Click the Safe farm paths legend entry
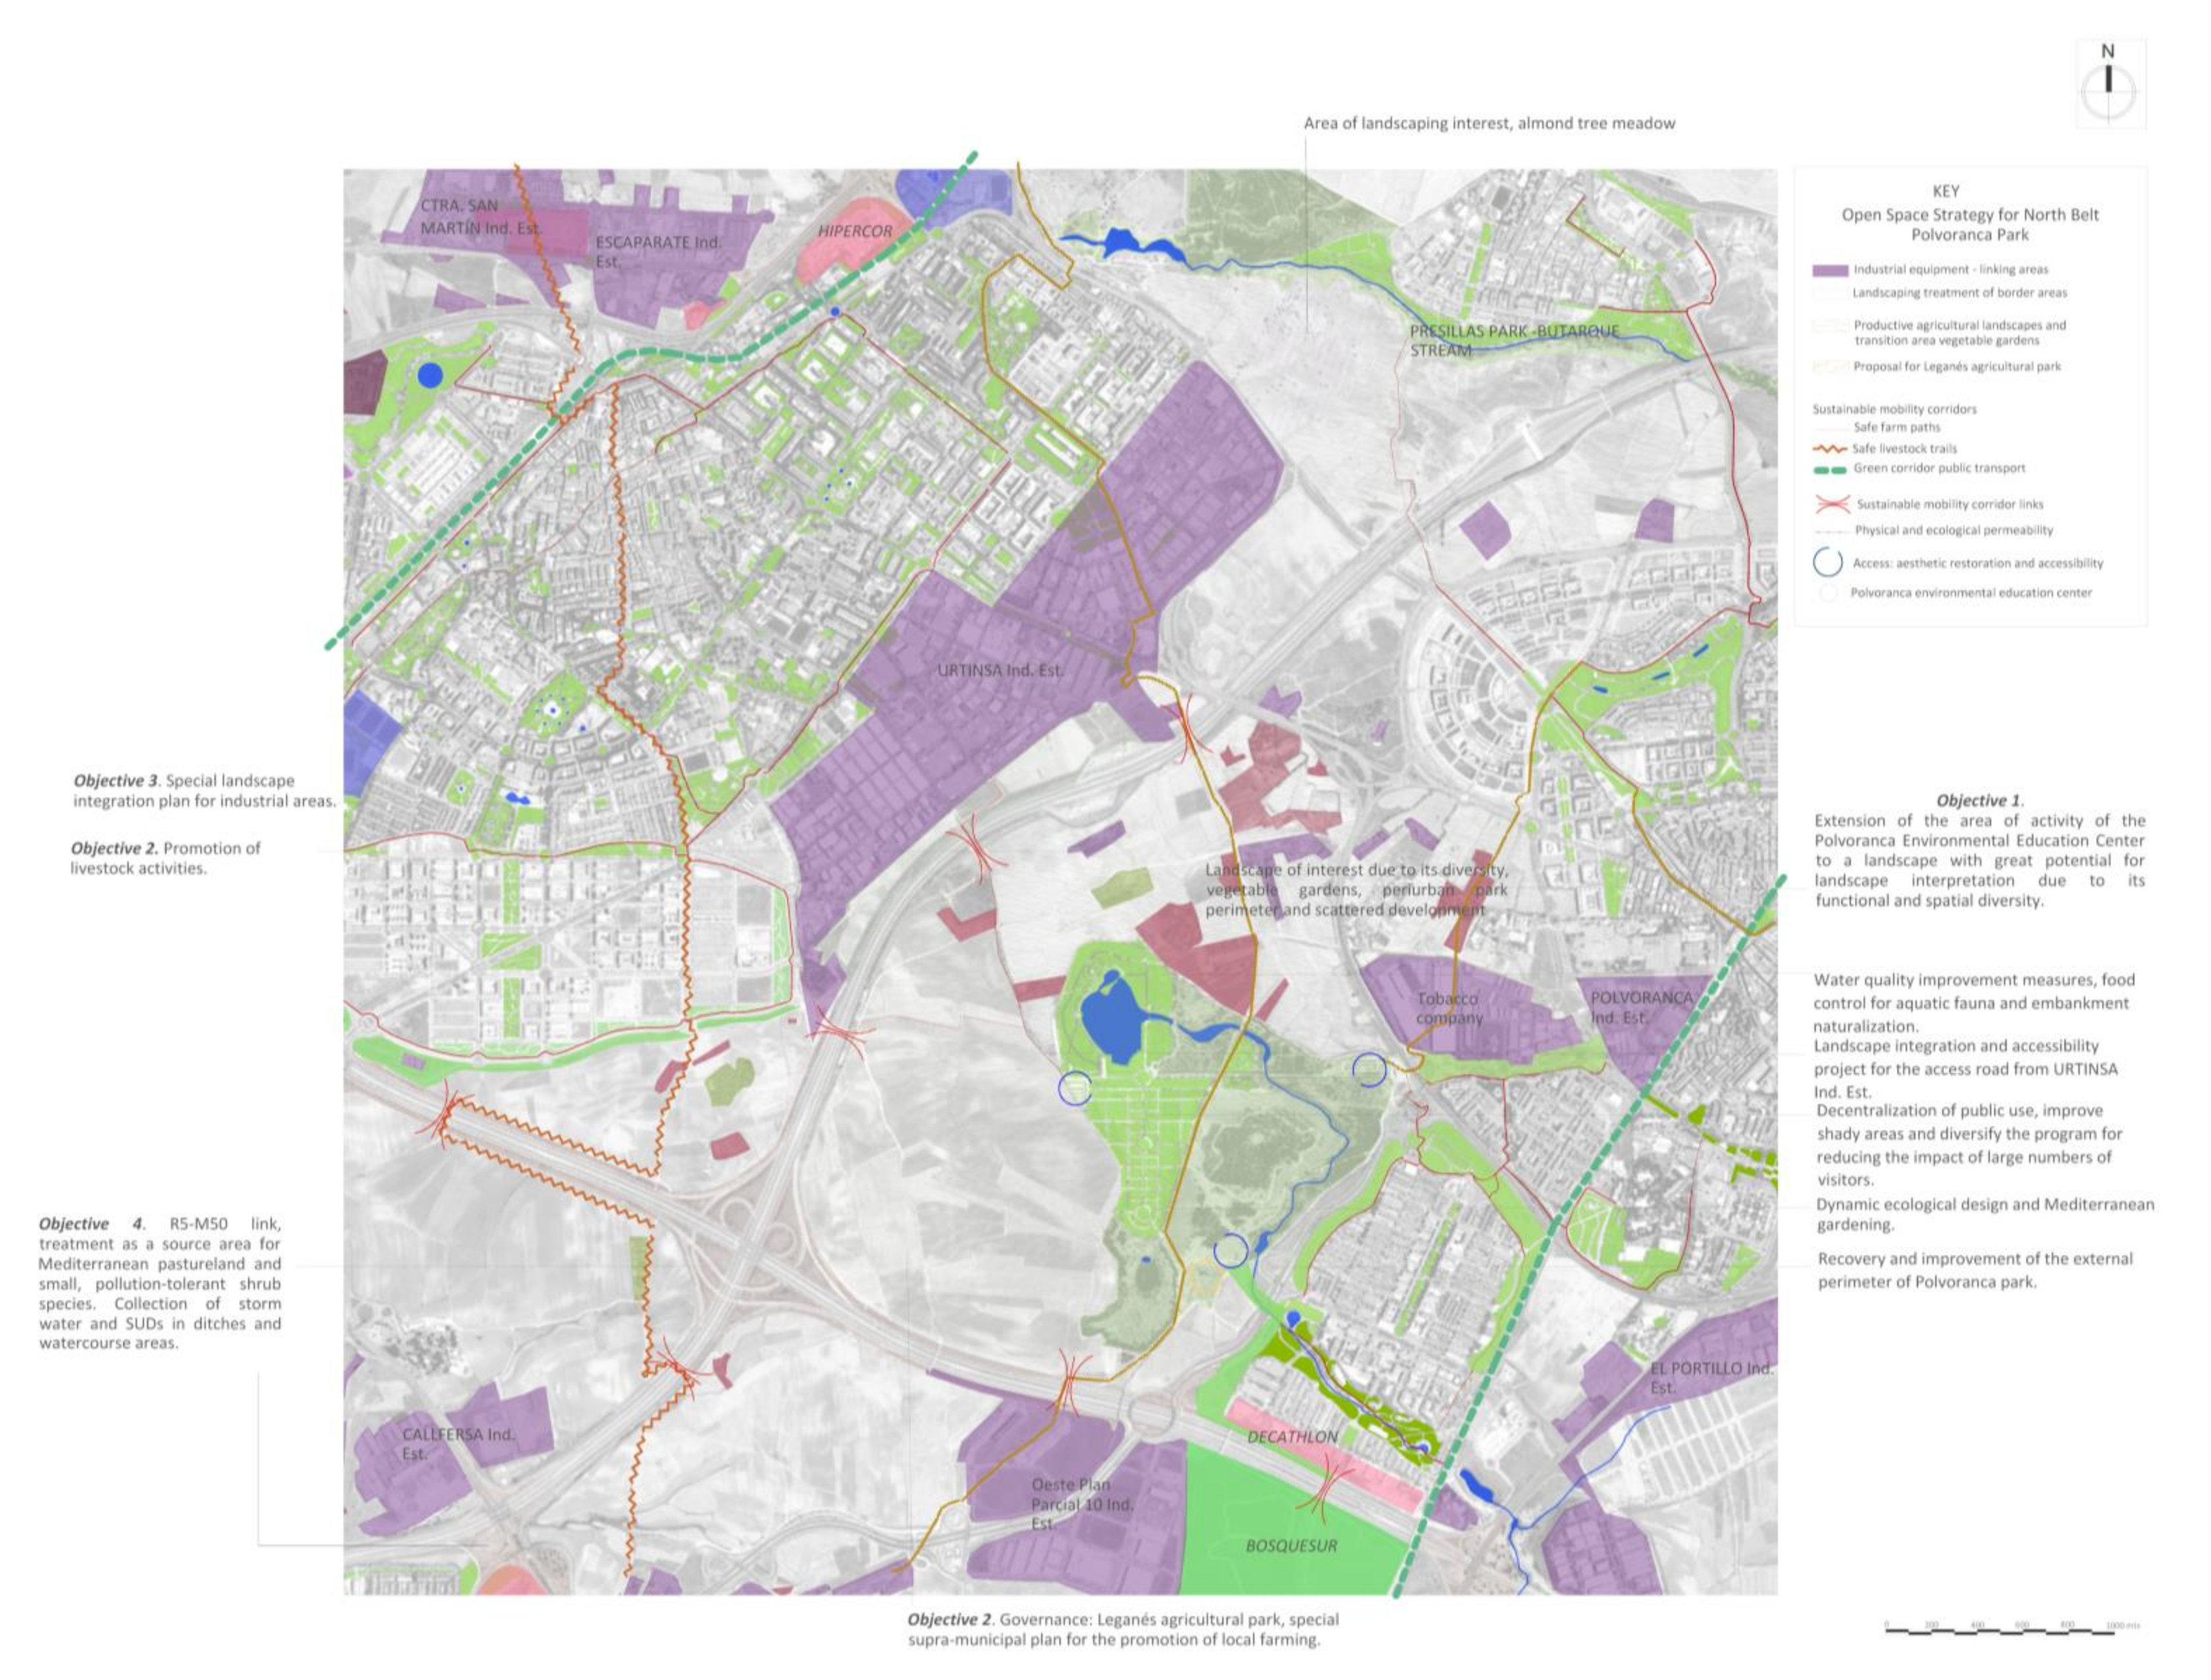The image size is (2211, 1680). [x=1896, y=427]
